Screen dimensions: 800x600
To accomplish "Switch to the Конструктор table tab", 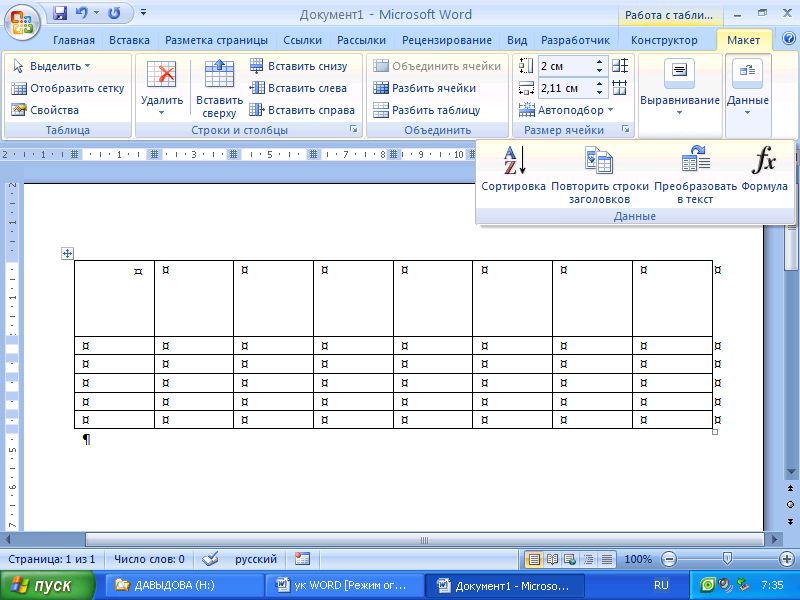I will click(x=664, y=40).
